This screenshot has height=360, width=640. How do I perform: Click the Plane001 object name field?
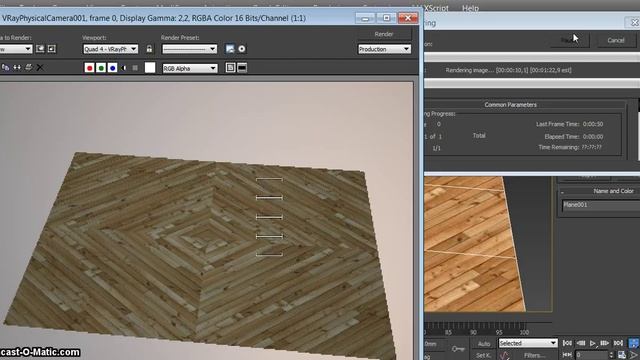[x=601, y=205]
